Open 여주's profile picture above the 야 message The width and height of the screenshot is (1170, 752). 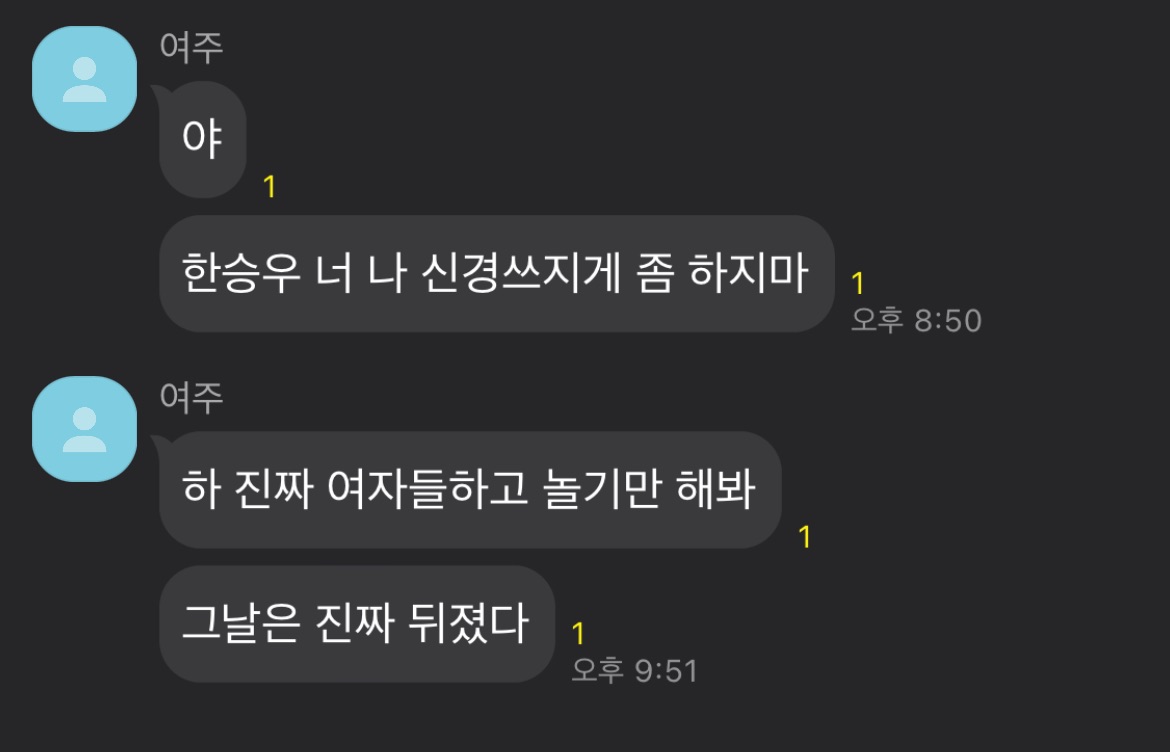[x=84, y=79]
